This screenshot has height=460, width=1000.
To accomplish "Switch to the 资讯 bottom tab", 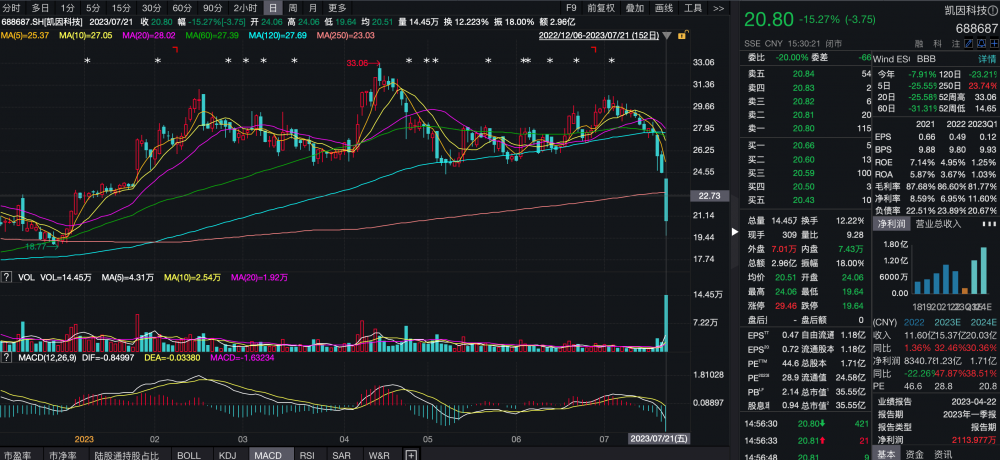I will [943, 454].
